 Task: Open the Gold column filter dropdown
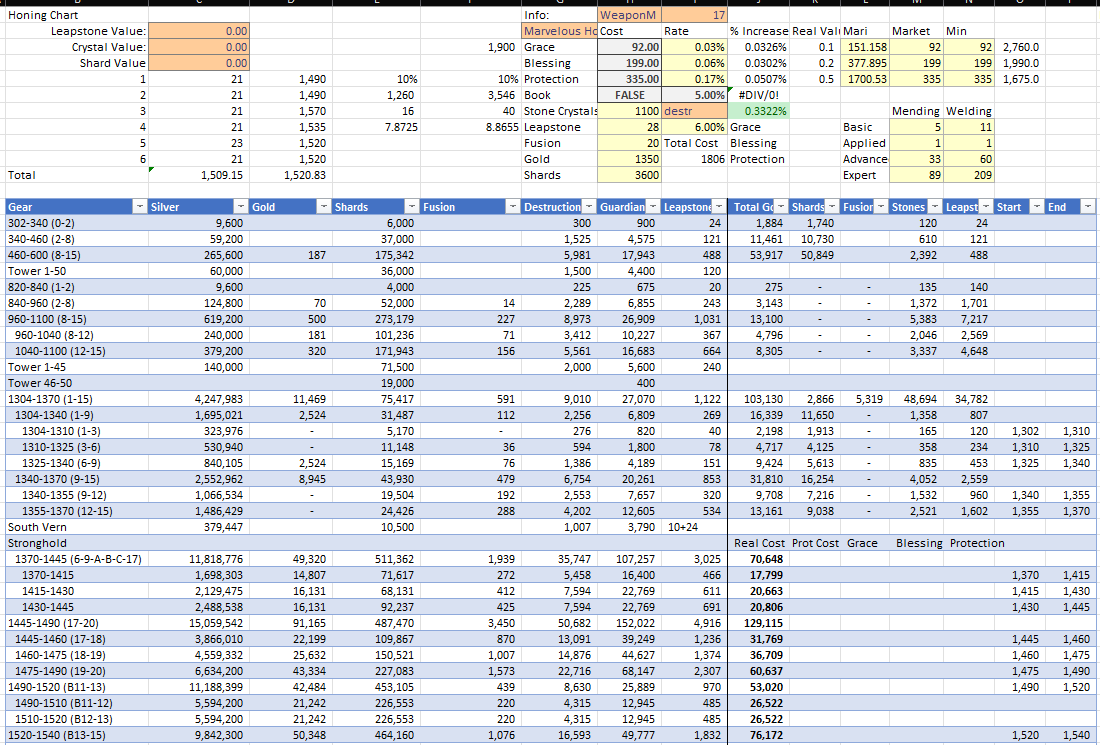pyautogui.click(x=324, y=205)
